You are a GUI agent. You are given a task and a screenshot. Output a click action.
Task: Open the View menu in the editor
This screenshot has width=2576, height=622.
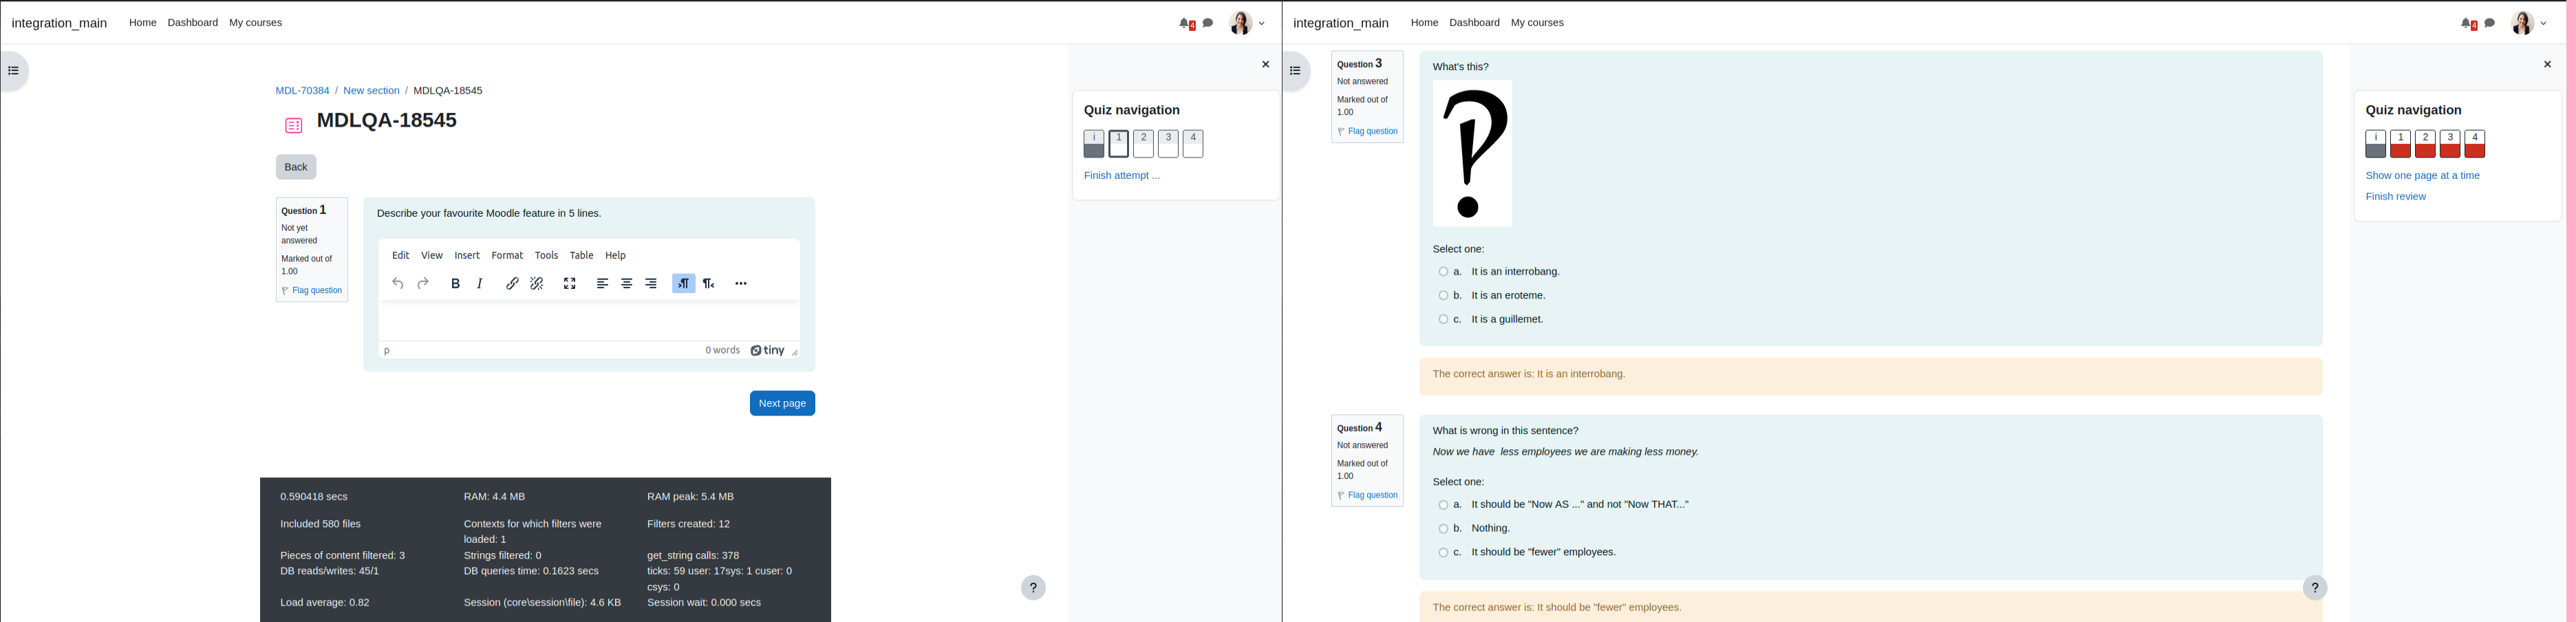coord(432,256)
